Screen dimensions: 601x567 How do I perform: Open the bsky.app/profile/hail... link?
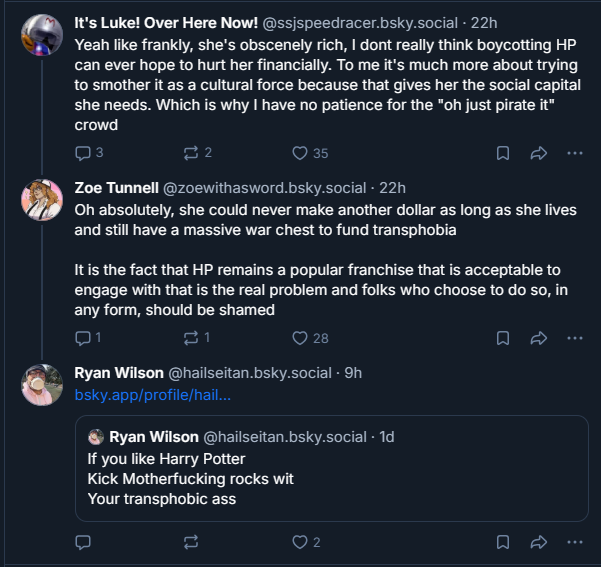(153, 395)
